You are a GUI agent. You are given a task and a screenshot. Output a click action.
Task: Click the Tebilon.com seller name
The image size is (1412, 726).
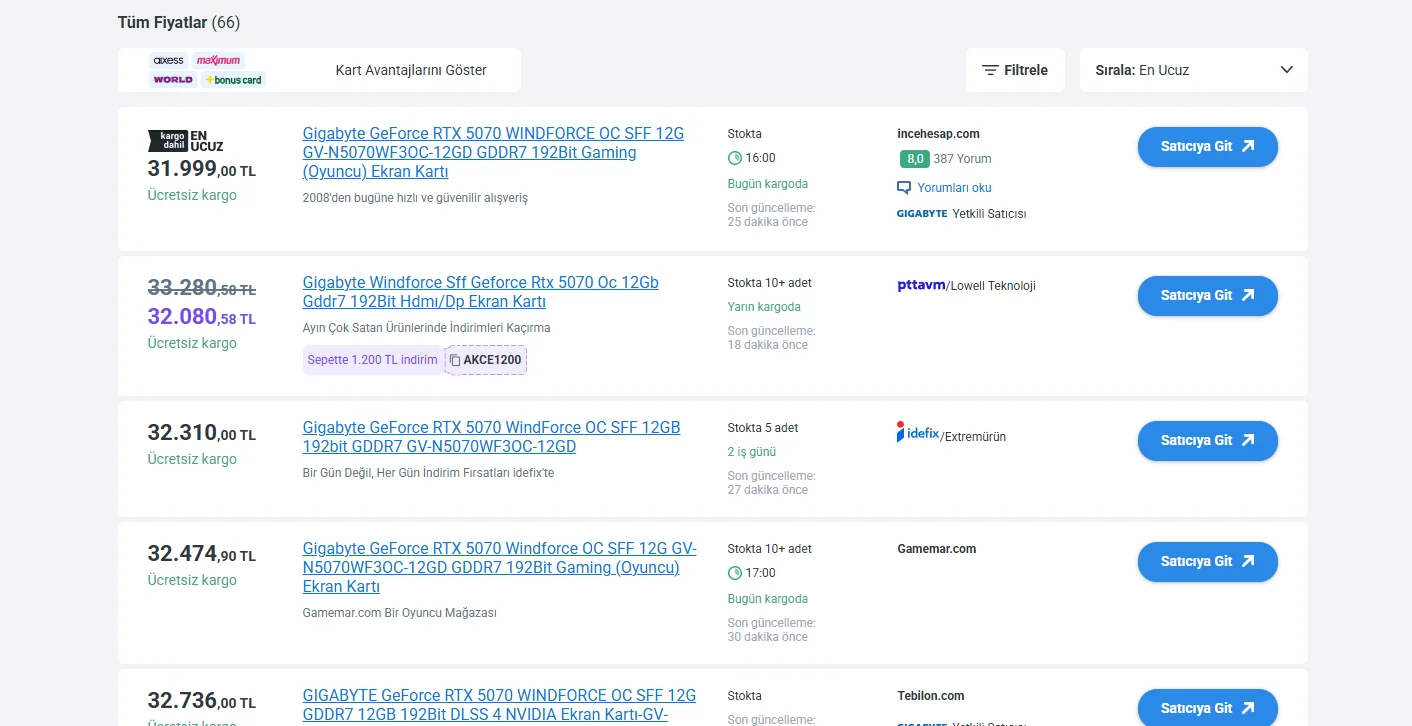coord(931,696)
